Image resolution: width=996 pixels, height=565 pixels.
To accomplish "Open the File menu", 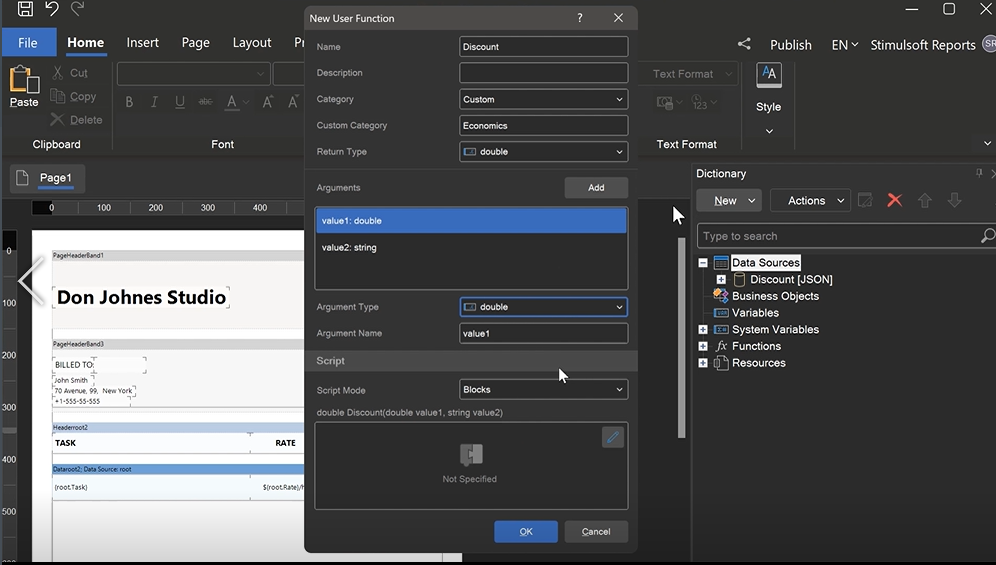I will (28, 43).
